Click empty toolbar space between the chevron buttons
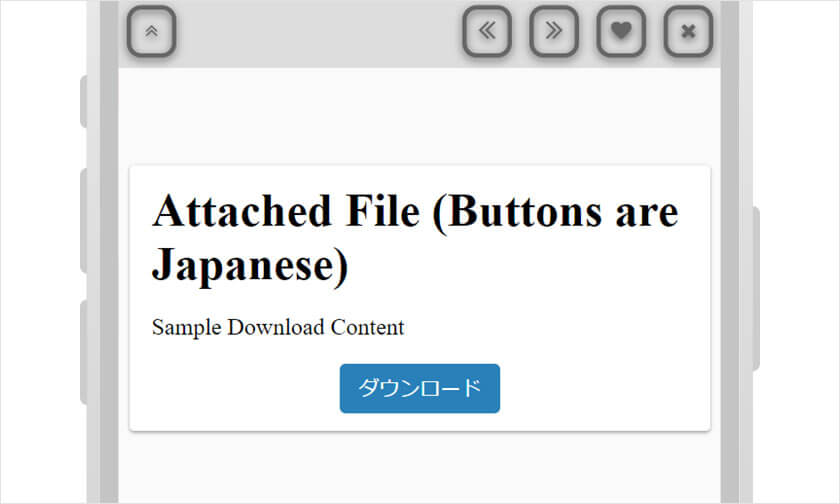The width and height of the screenshot is (840, 504). (320, 32)
